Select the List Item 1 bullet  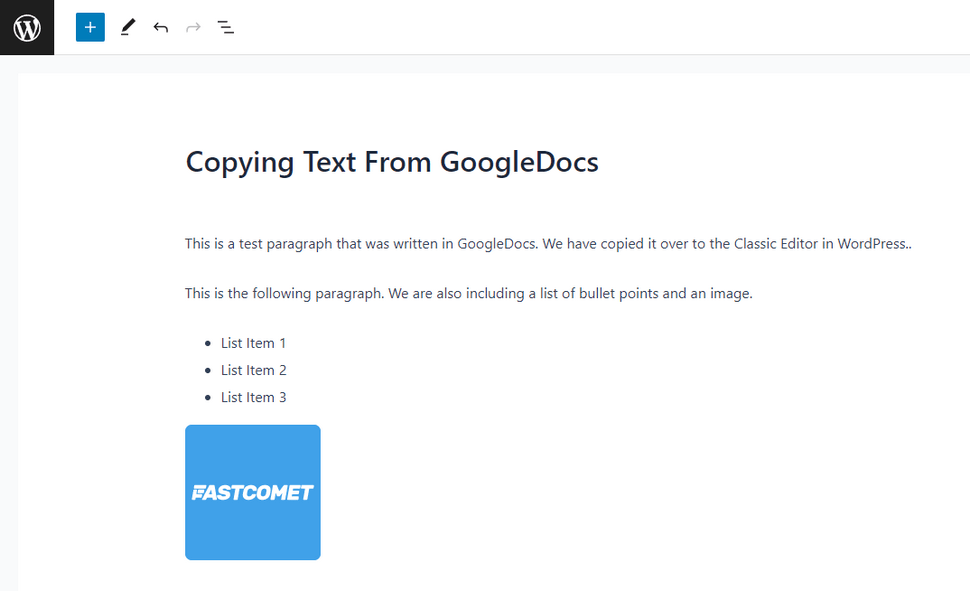pyautogui.click(x=253, y=343)
